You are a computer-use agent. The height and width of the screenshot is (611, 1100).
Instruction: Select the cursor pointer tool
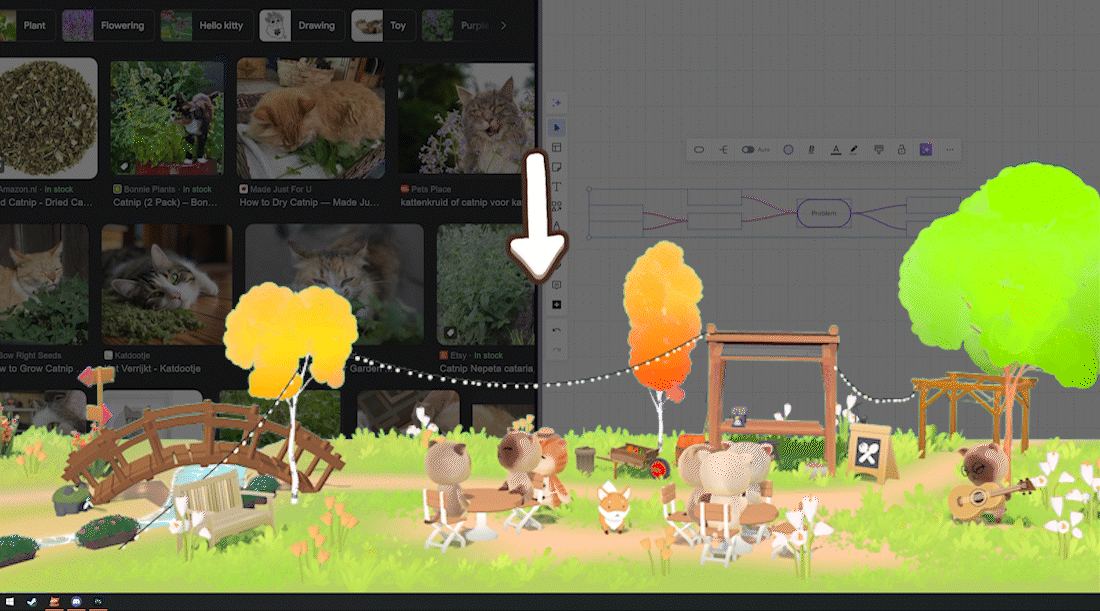coord(557,127)
